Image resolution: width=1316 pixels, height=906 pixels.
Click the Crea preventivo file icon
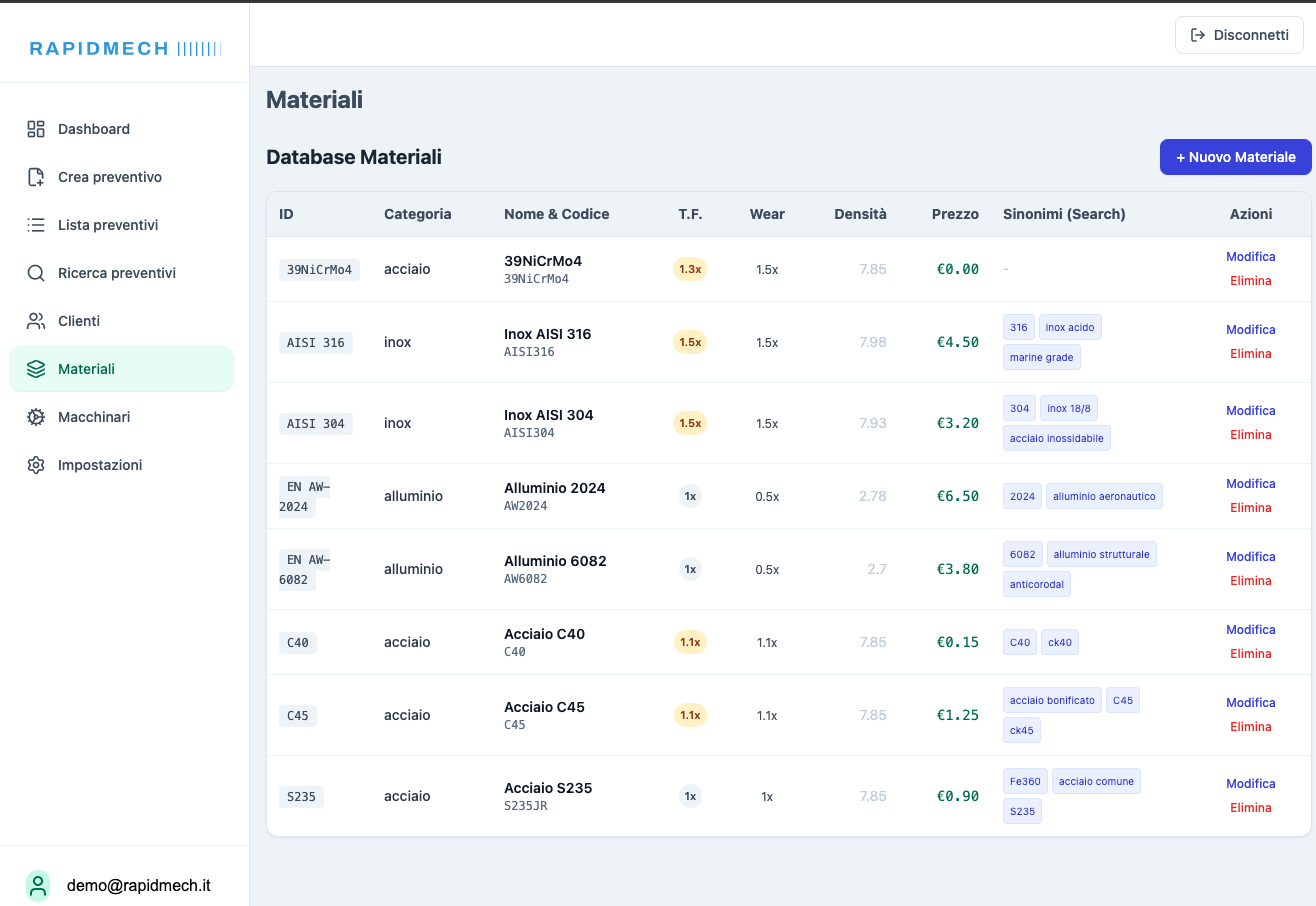[36, 177]
